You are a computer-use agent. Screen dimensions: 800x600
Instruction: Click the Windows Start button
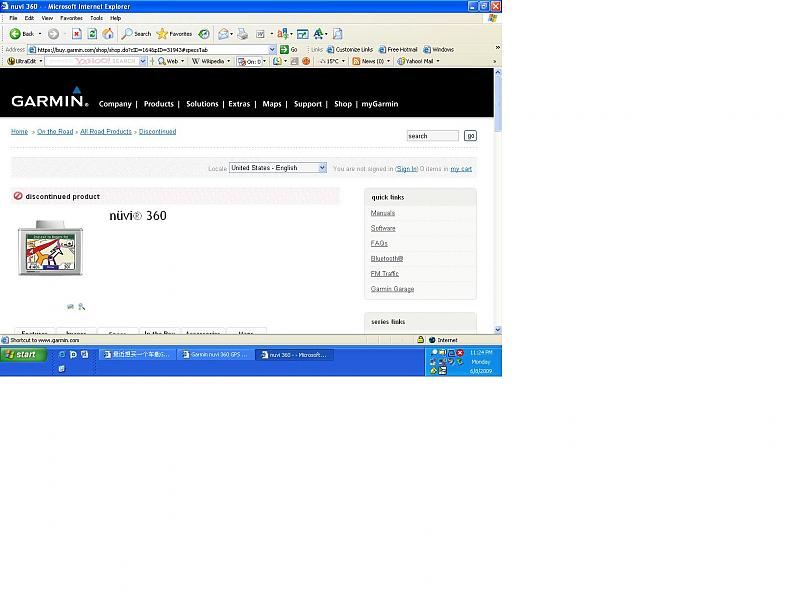pos(22,355)
